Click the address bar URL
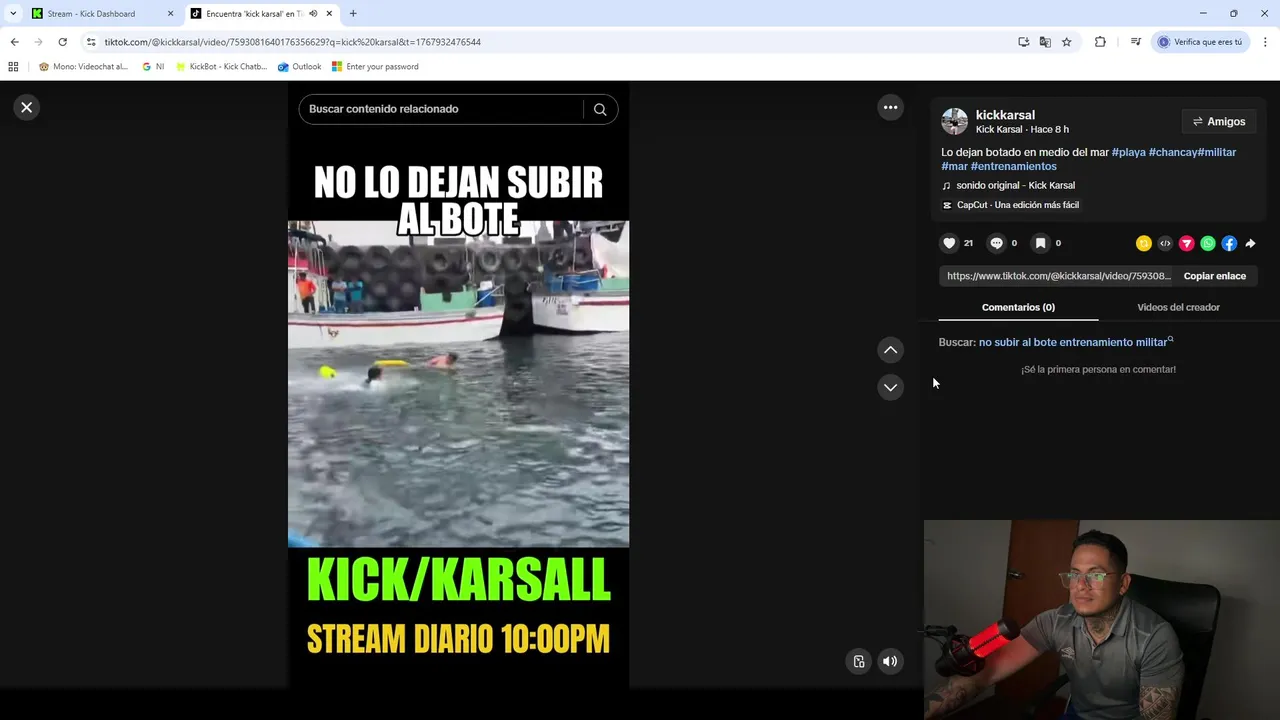The width and height of the screenshot is (1280, 720). click(x=292, y=42)
